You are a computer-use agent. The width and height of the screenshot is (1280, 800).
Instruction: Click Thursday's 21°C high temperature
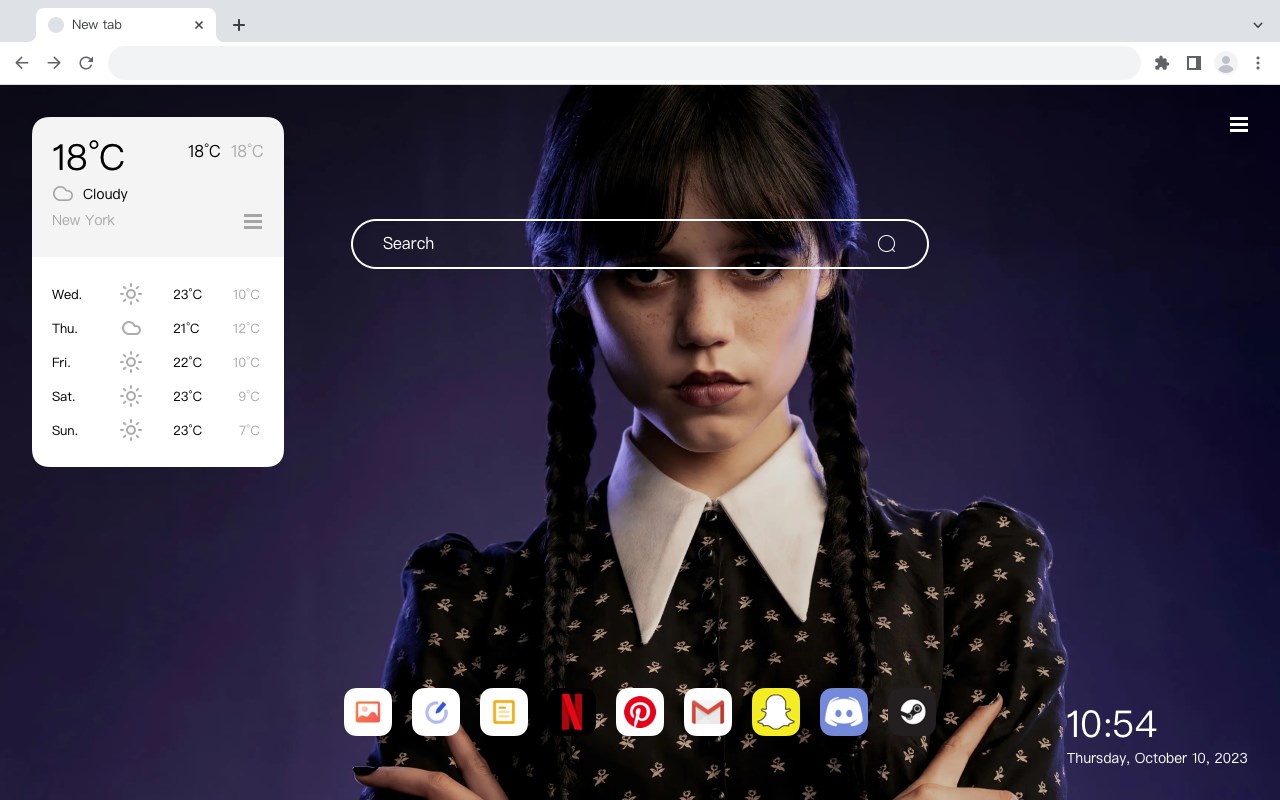187,328
